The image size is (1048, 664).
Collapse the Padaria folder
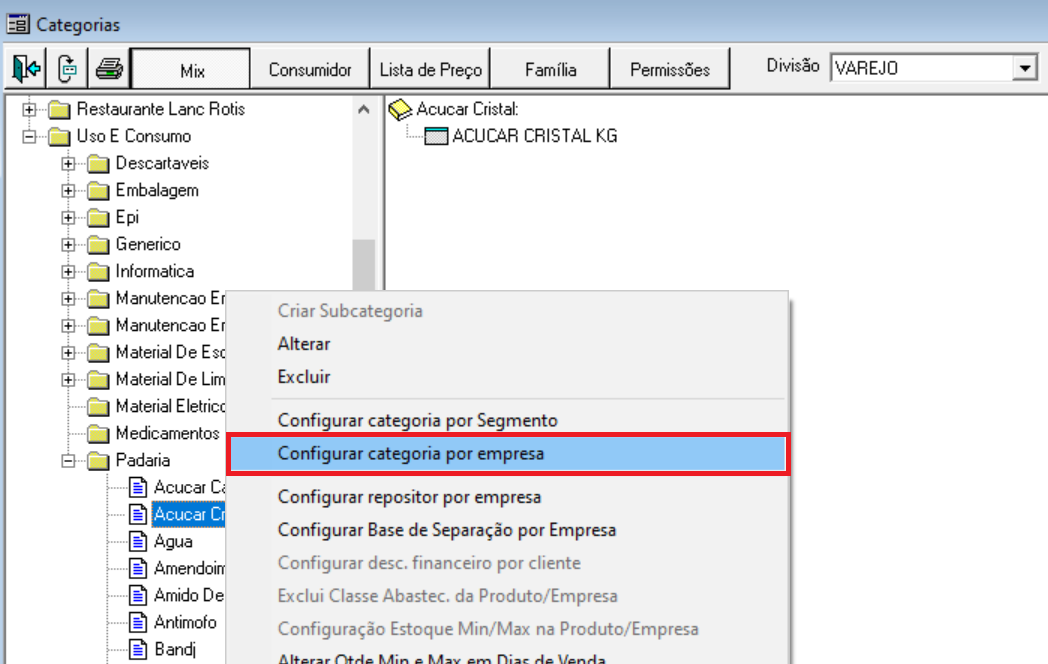coord(68,461)
